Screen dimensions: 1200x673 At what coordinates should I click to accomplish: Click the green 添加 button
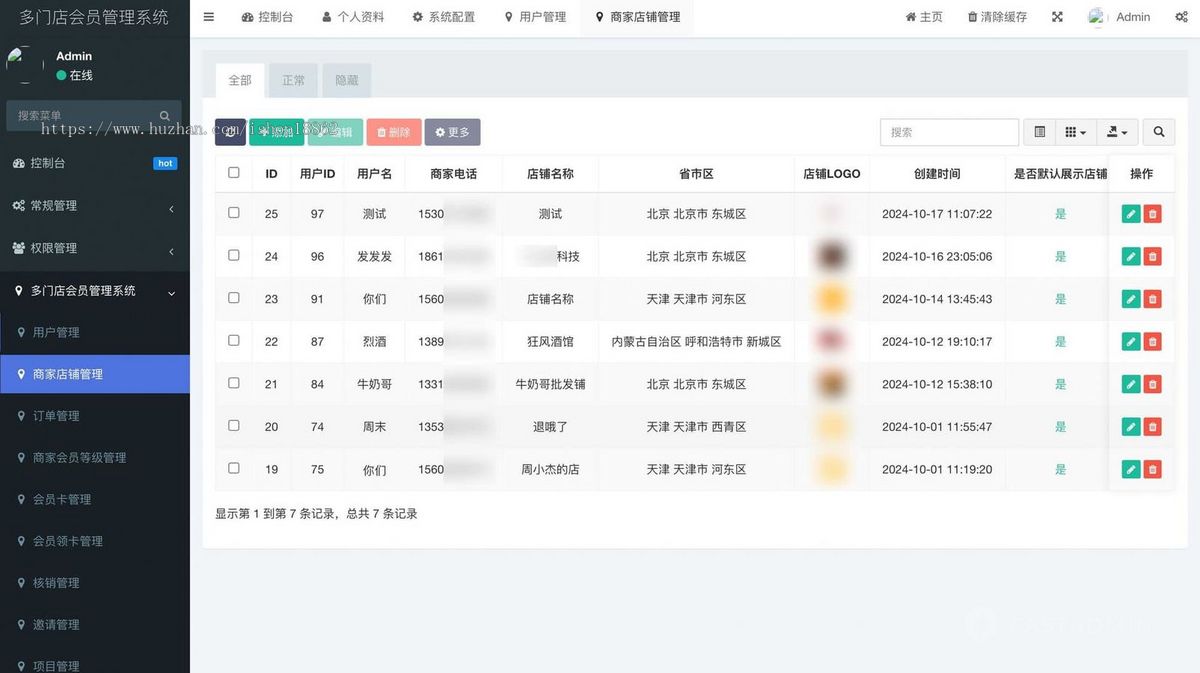[x=276, y=131]
